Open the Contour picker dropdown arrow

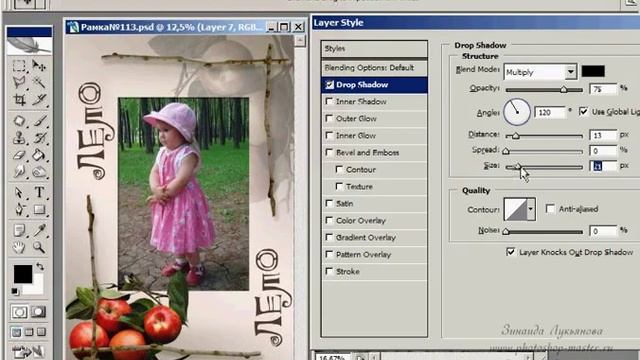530,209
